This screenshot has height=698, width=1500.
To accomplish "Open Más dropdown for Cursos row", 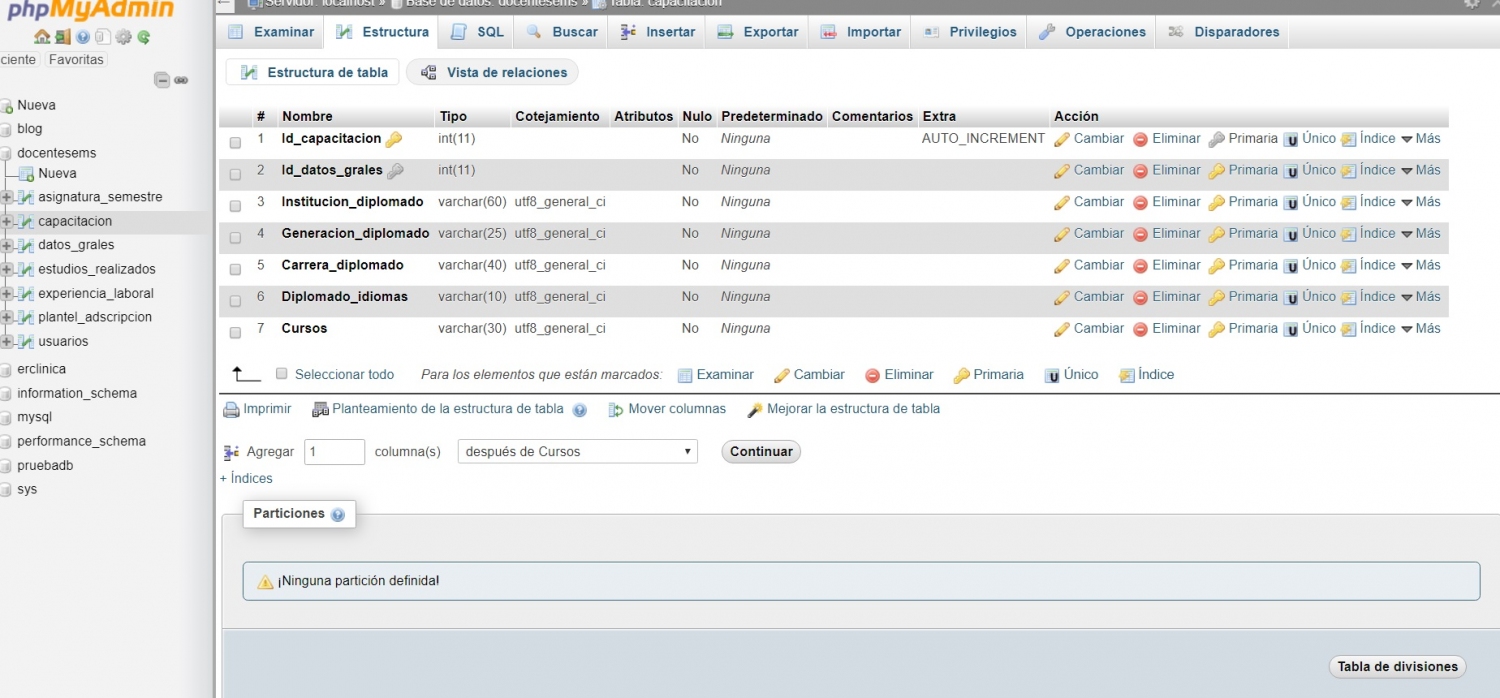I will (1421, 329).
